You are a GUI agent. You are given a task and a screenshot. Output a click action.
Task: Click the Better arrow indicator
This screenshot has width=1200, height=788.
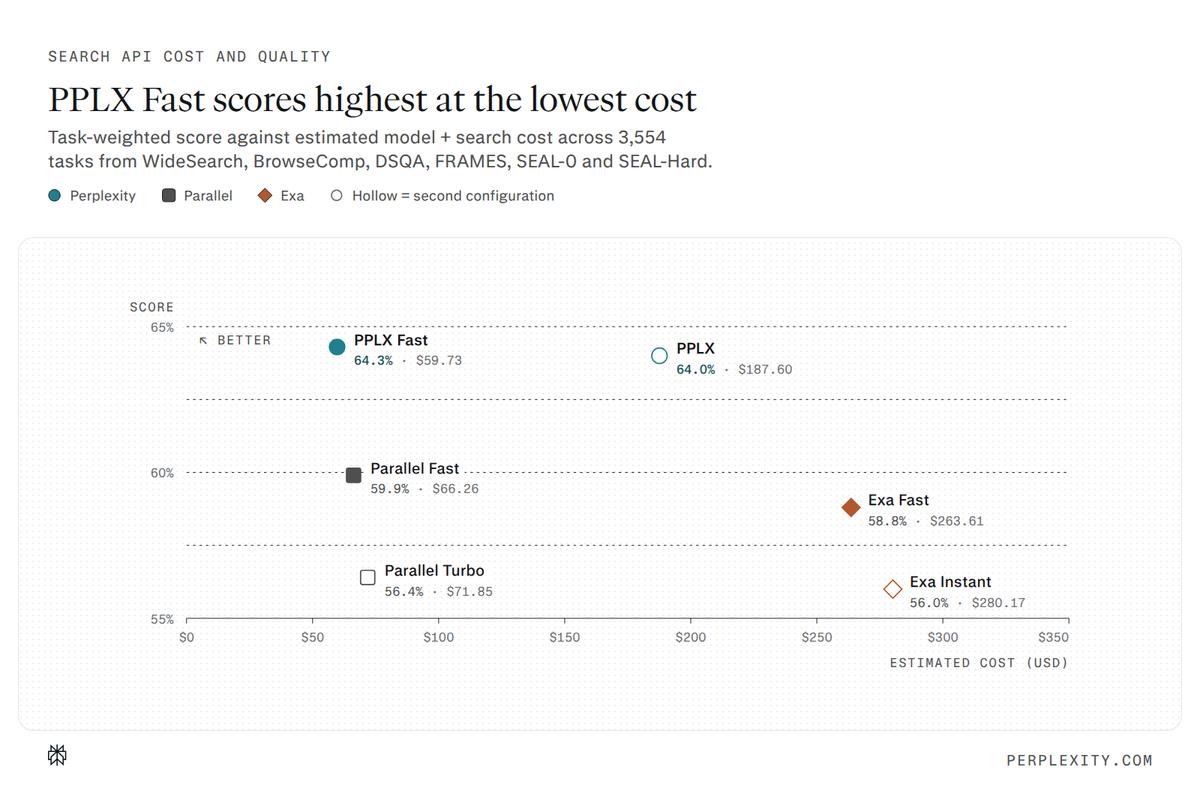[x=235, y=340]
